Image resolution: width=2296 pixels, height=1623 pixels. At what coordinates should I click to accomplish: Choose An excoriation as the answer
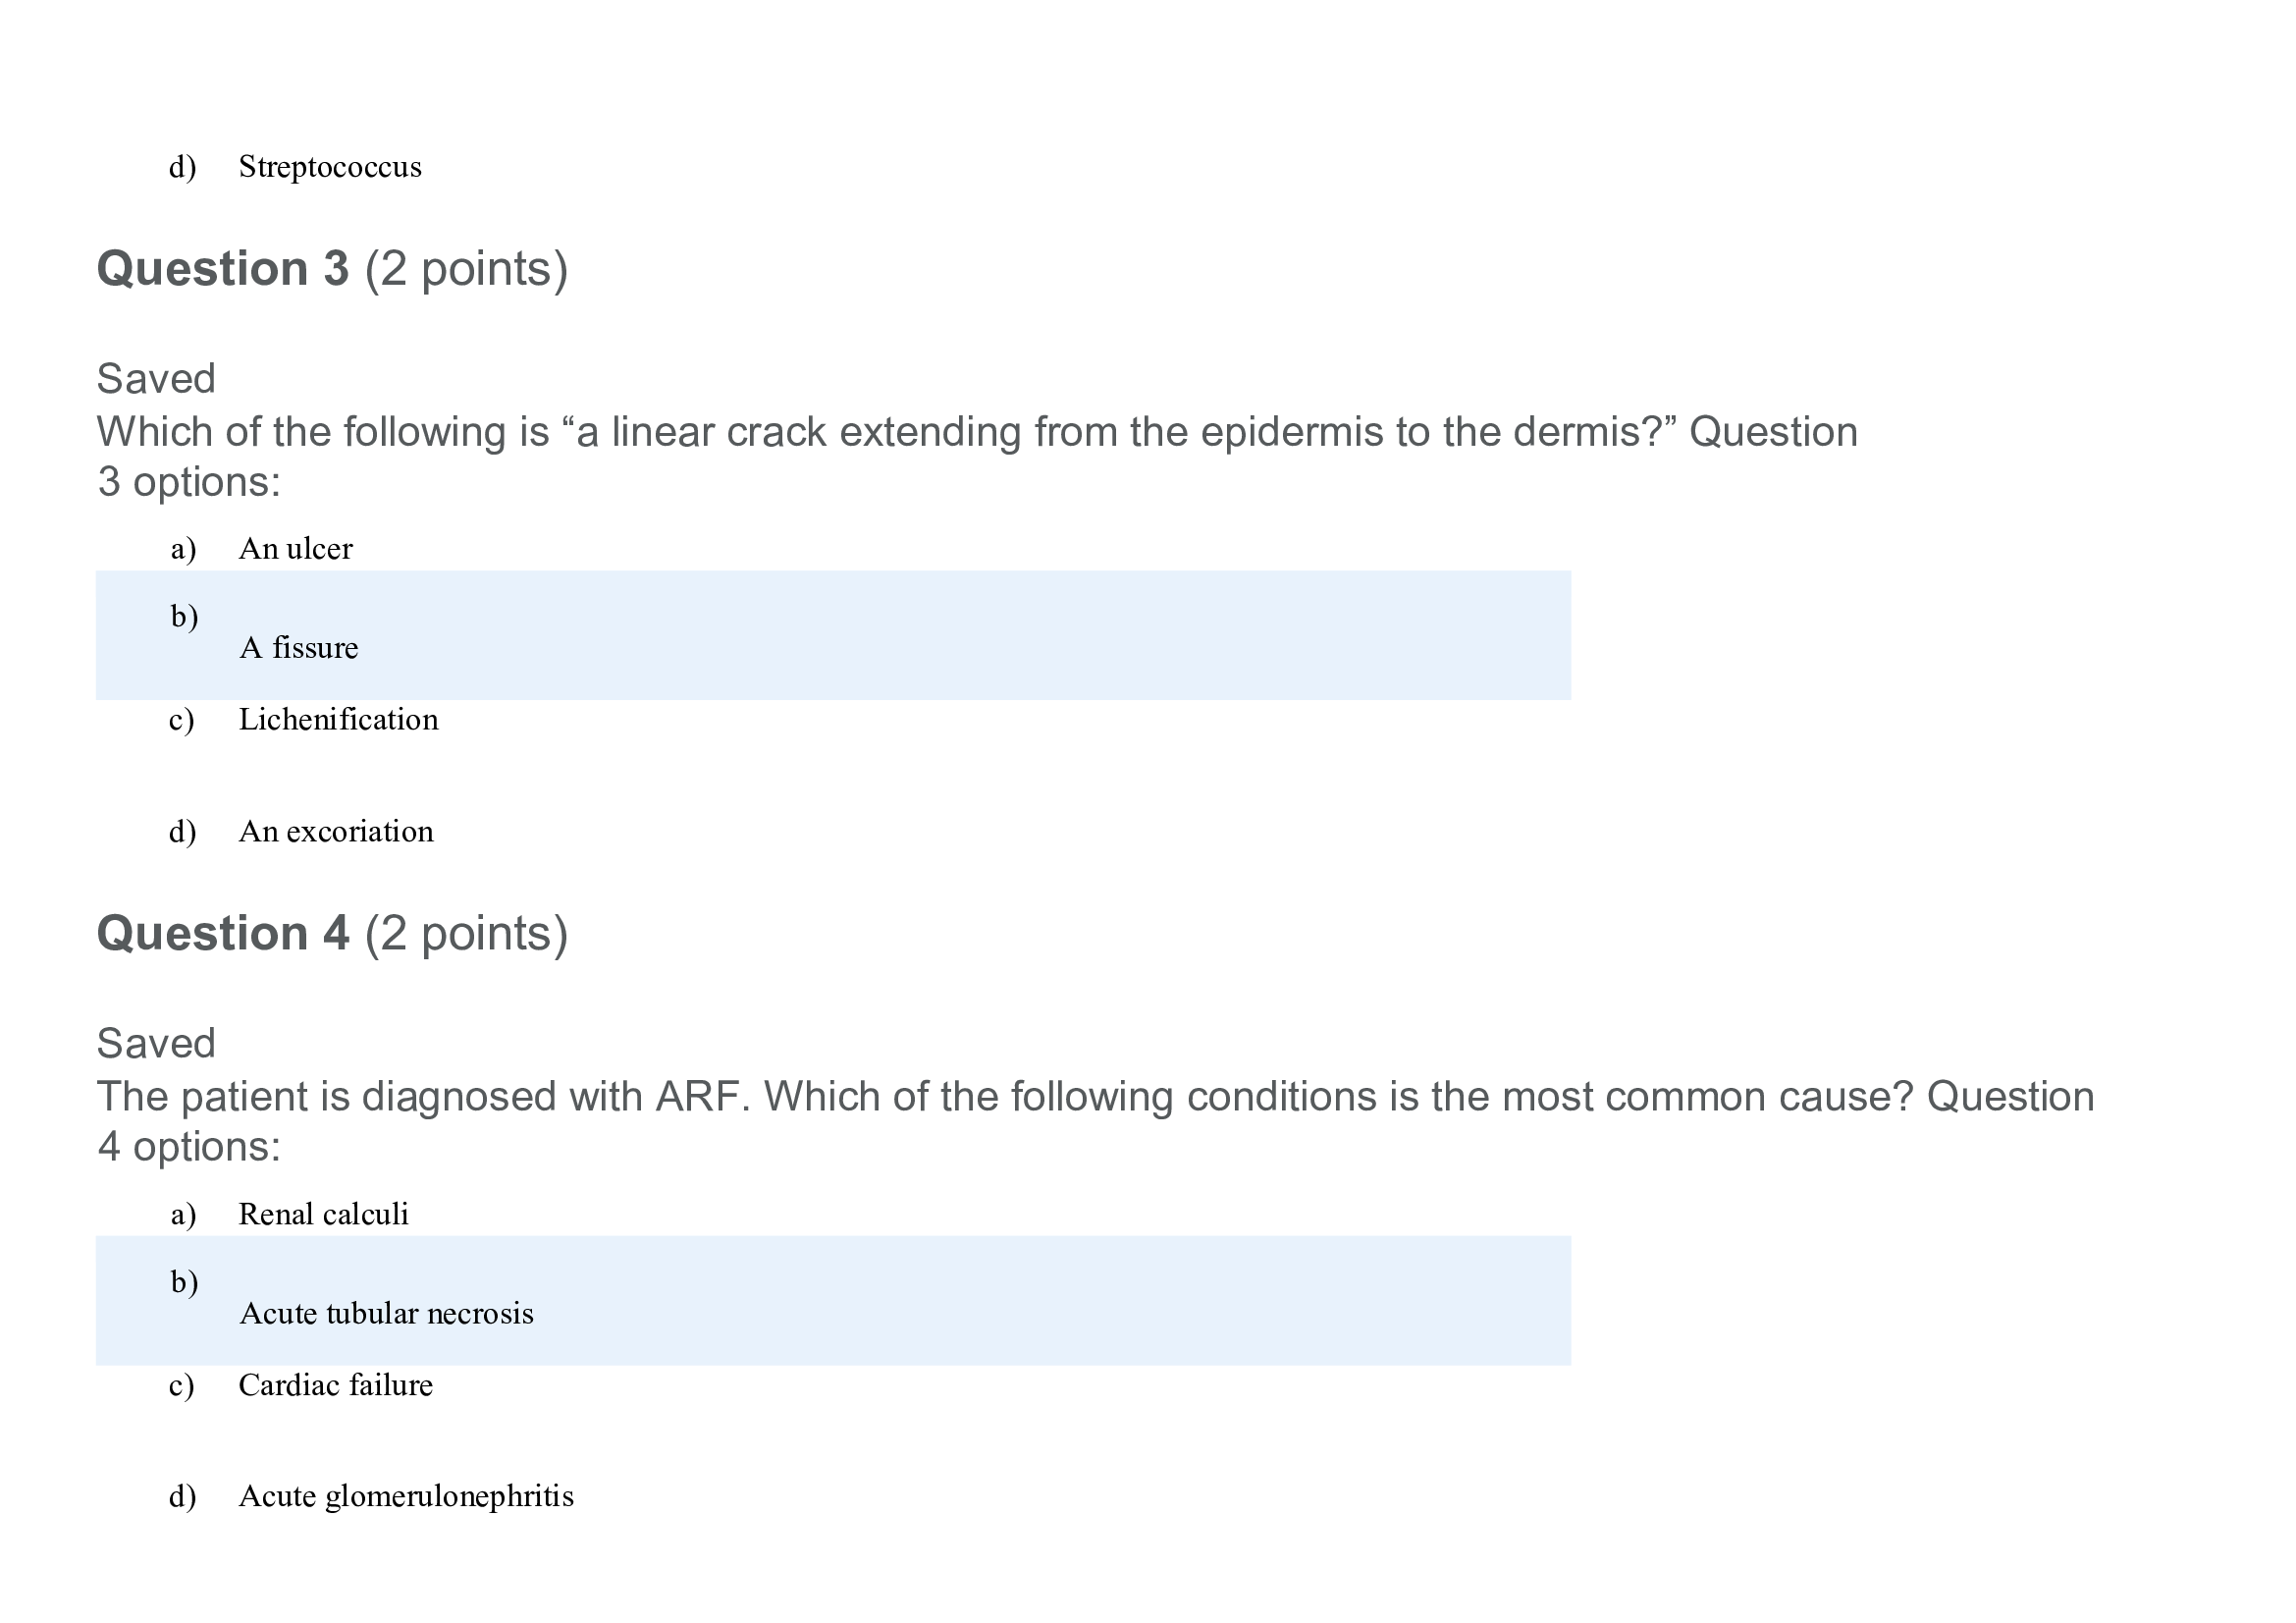(x=336, y=832)
